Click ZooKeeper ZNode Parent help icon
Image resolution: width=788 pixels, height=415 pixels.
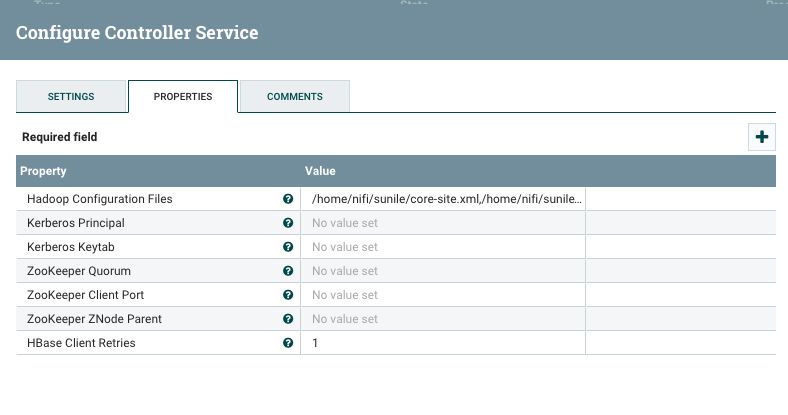[x=288, y=319]
